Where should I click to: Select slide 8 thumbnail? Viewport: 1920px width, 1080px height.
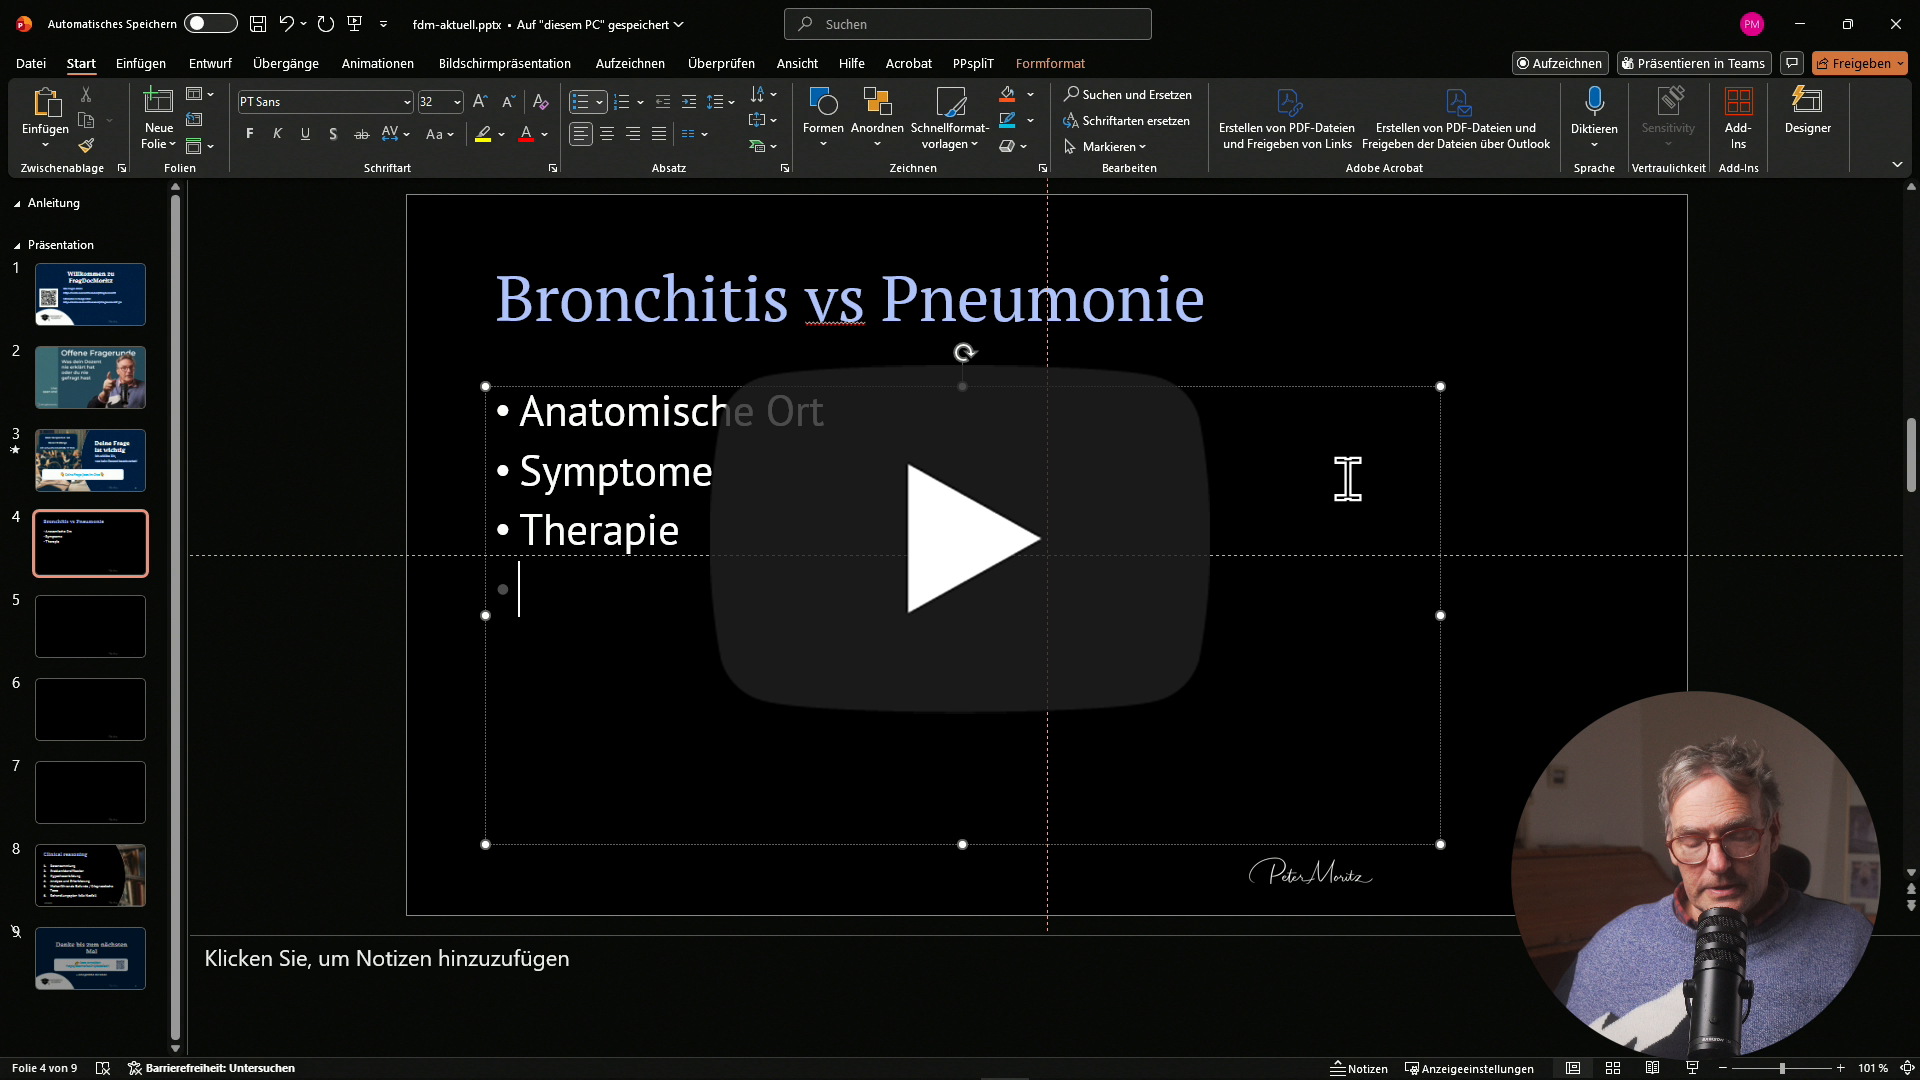pos(90,875)
